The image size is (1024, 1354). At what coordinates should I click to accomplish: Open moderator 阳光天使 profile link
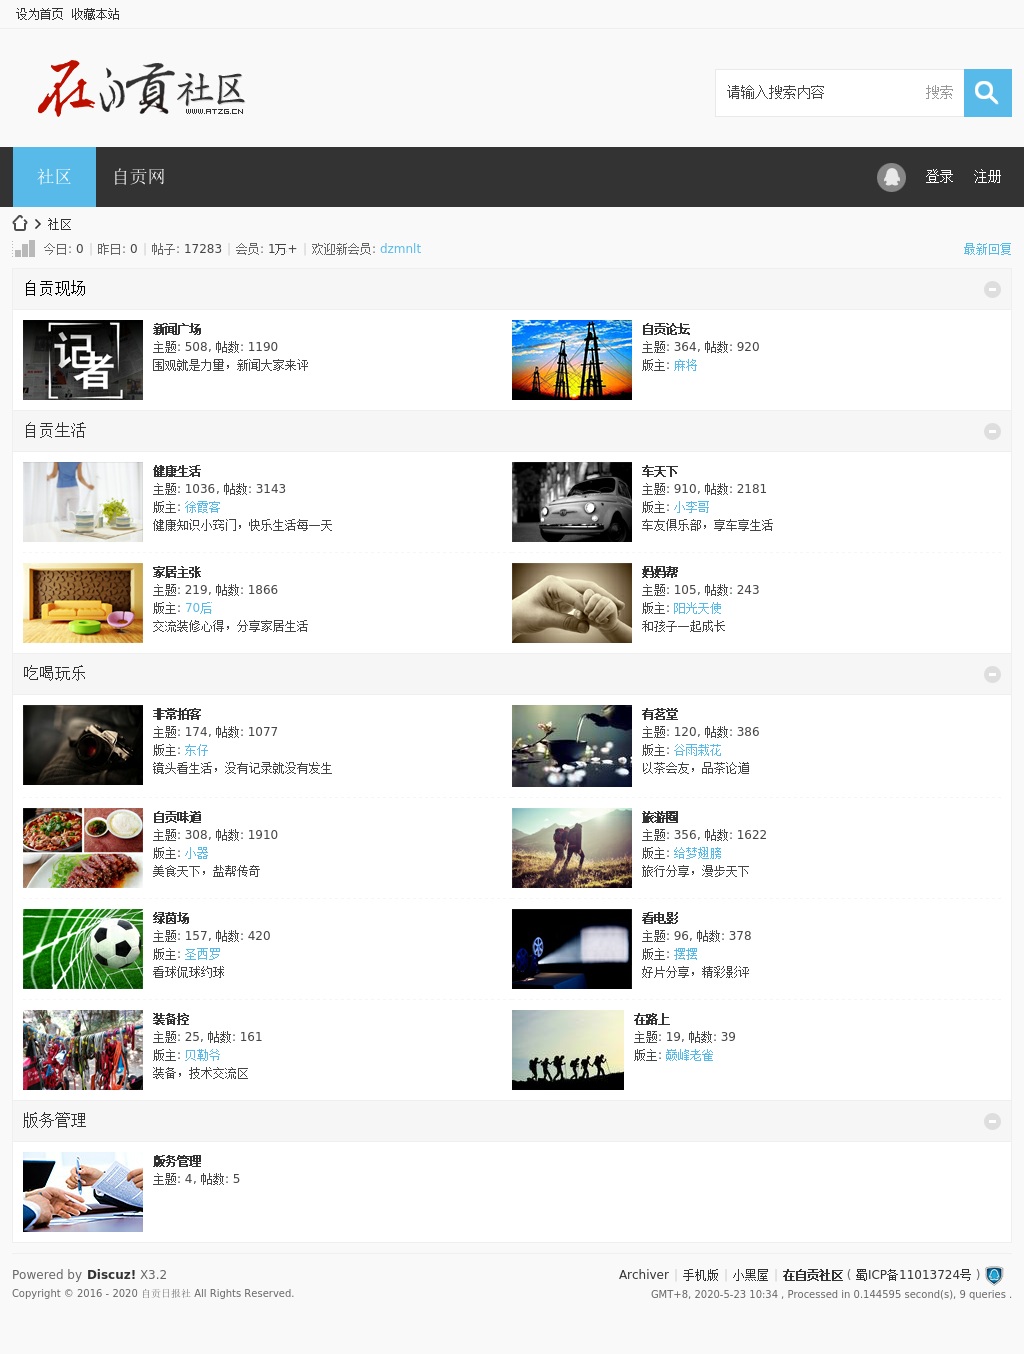pyautogui.click(x=697, y=609)
